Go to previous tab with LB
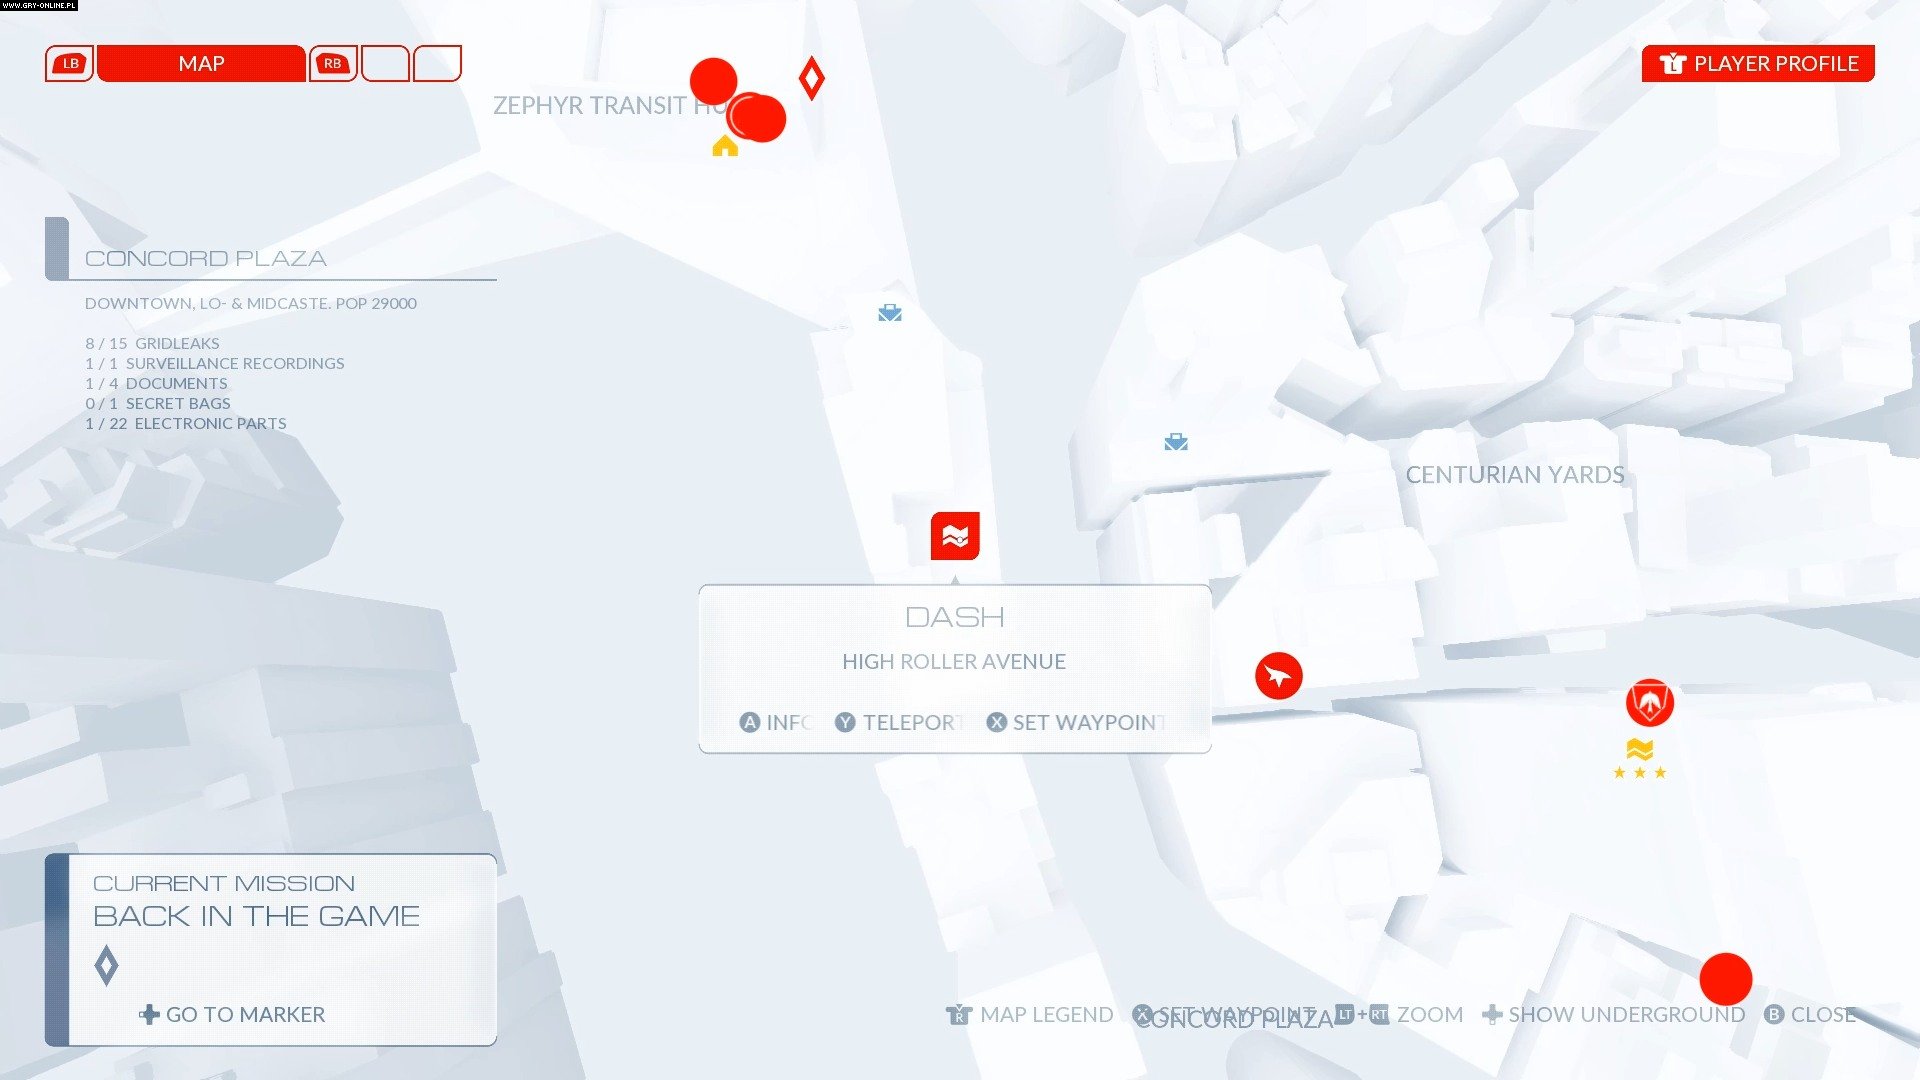The height and width of the screenshot is (1080, 1920). click(70, 63)
